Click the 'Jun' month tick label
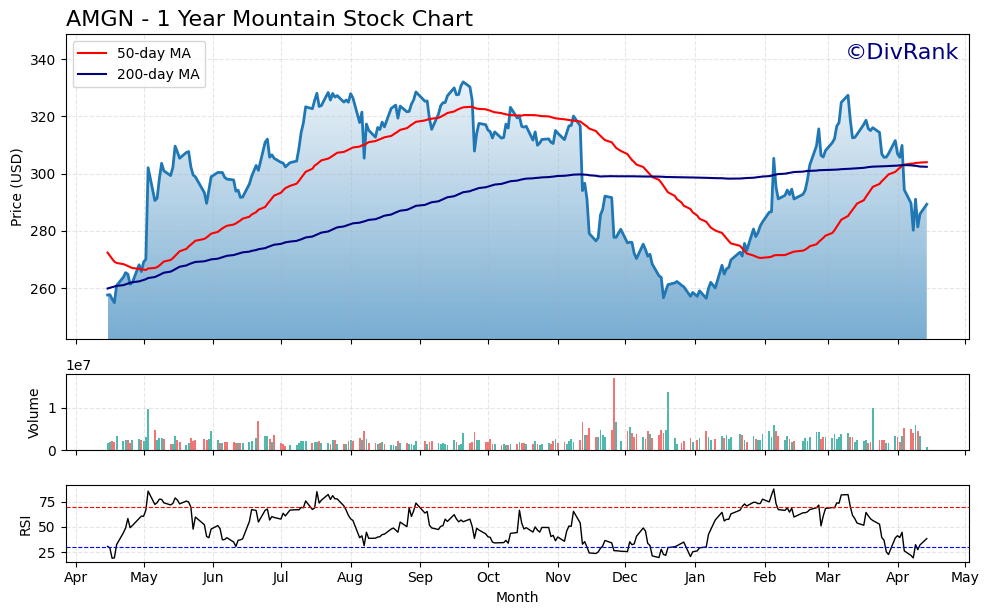 pos(213,577)
